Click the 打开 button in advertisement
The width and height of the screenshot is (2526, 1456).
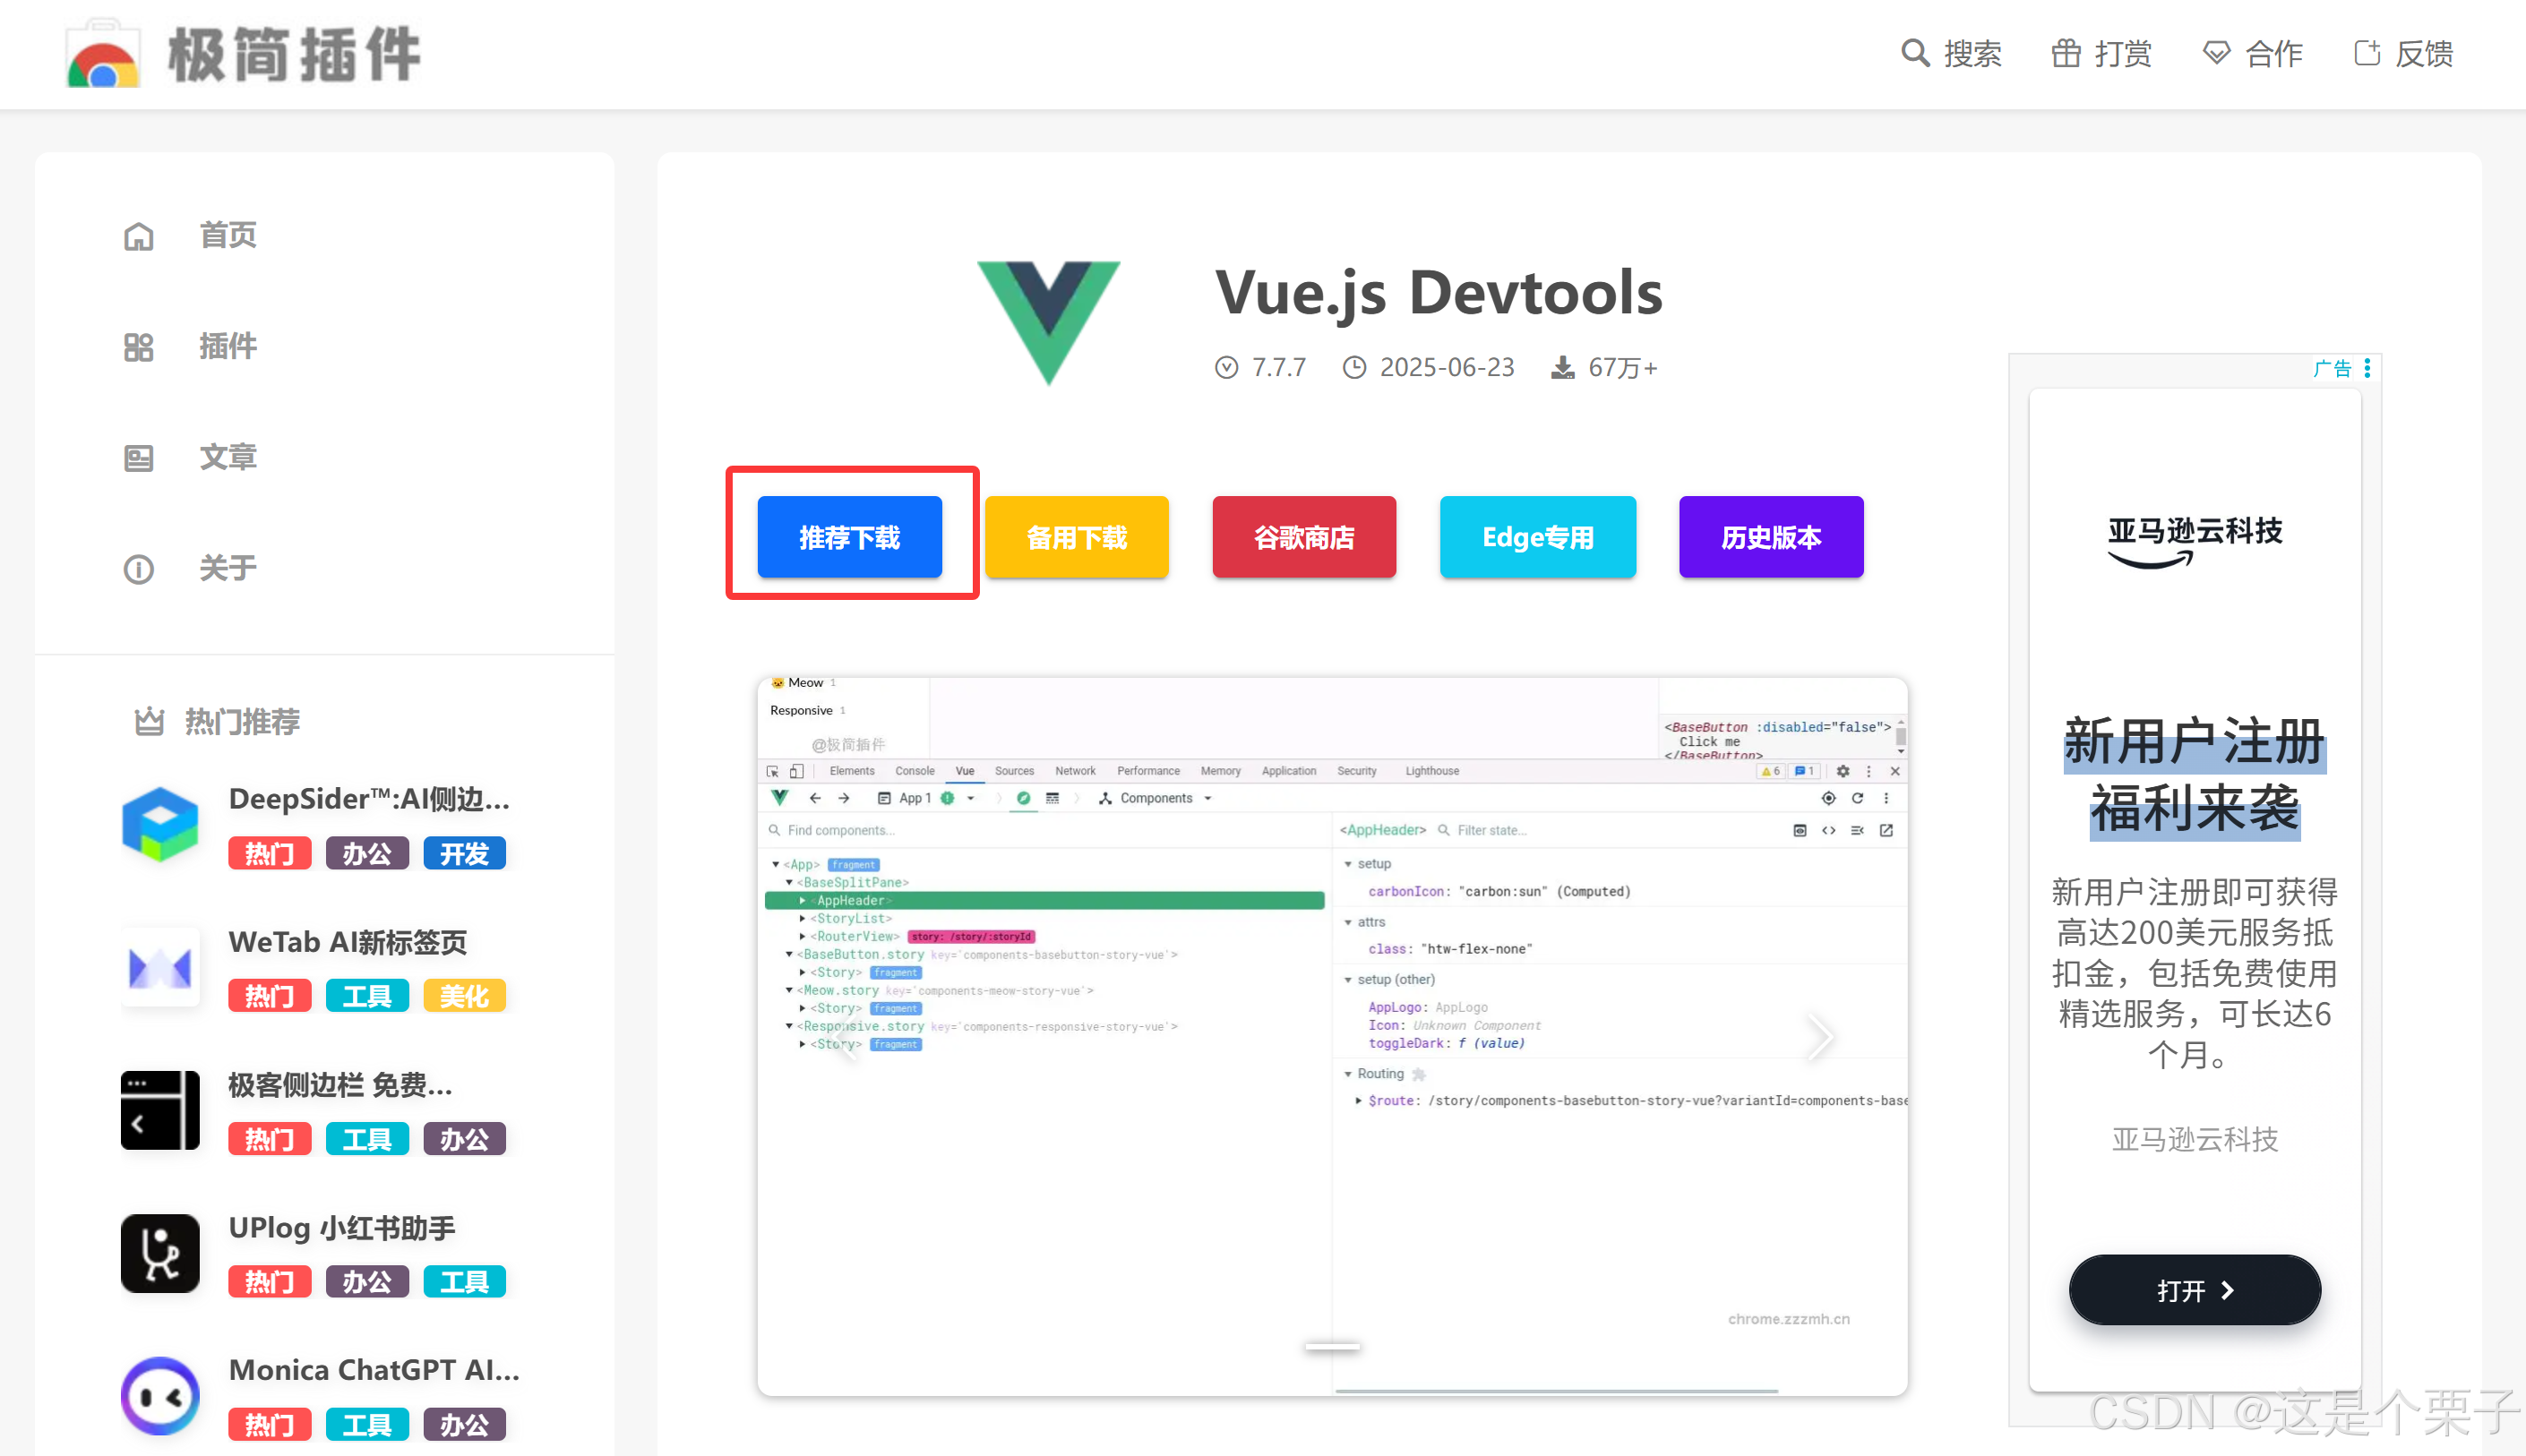click(x=2194, y=1290)
